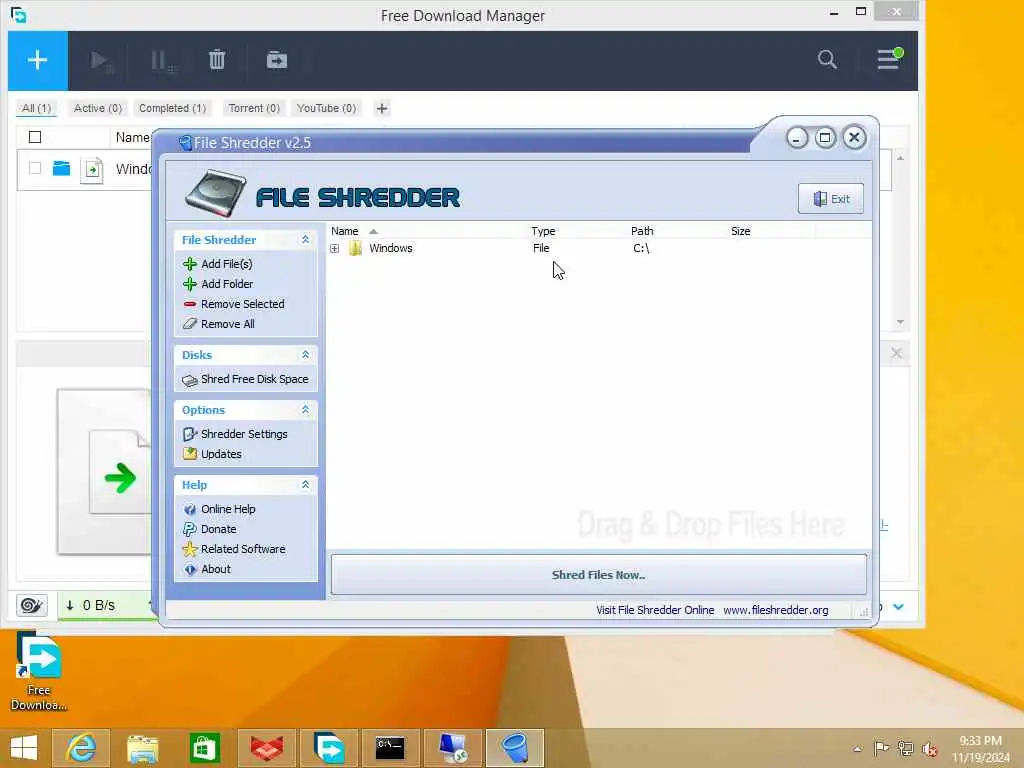Minimize the File Shredder window

point(797,138)
